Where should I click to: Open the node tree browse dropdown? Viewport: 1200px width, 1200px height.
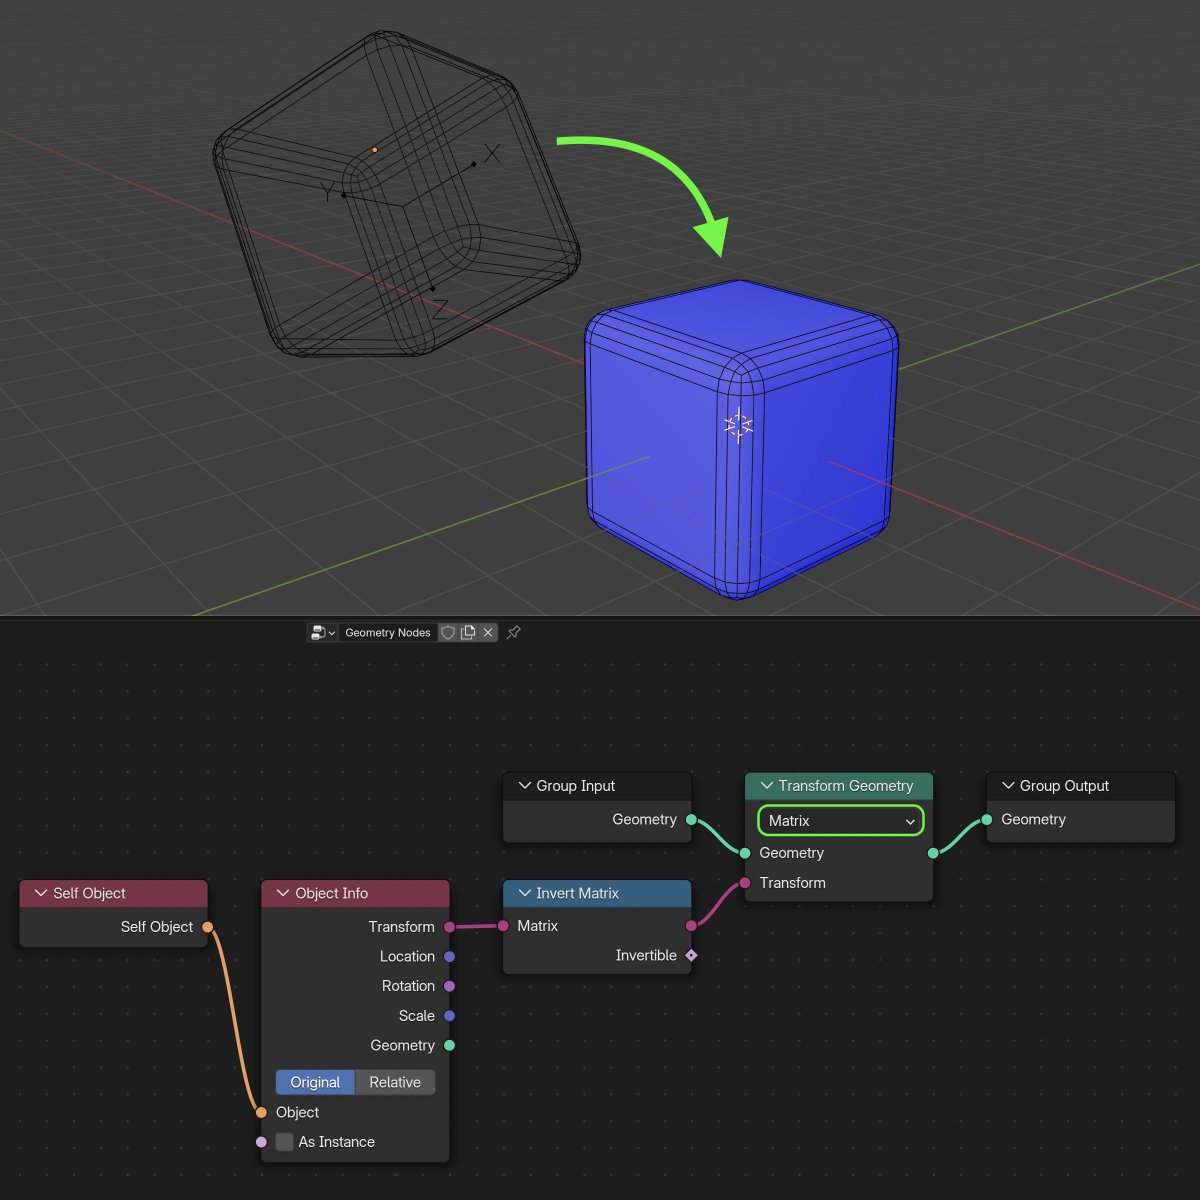322,632
